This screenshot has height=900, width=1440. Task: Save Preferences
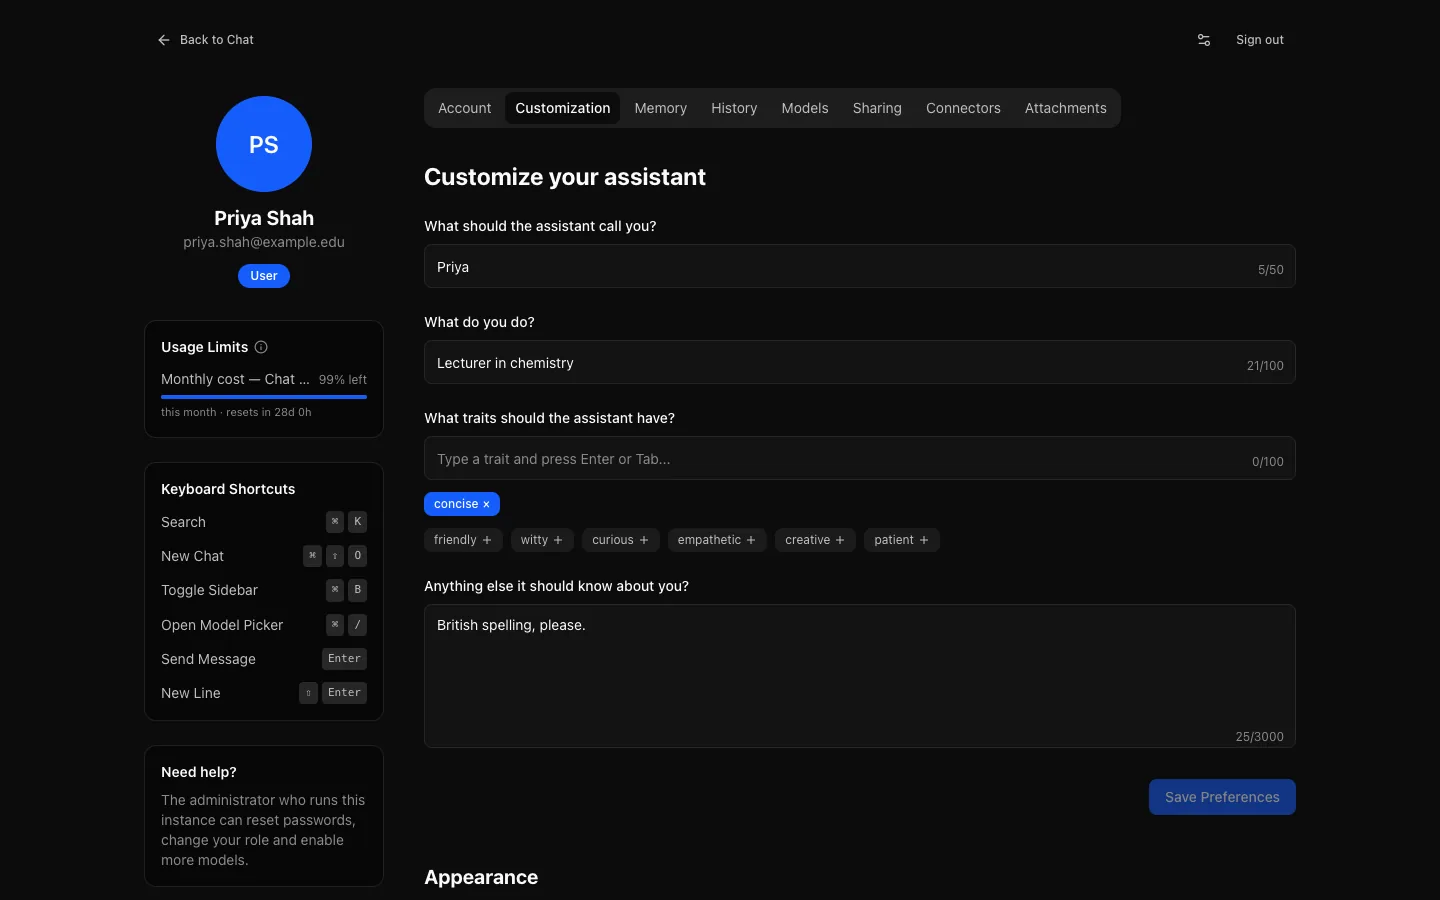click(x=1222, y=797)
